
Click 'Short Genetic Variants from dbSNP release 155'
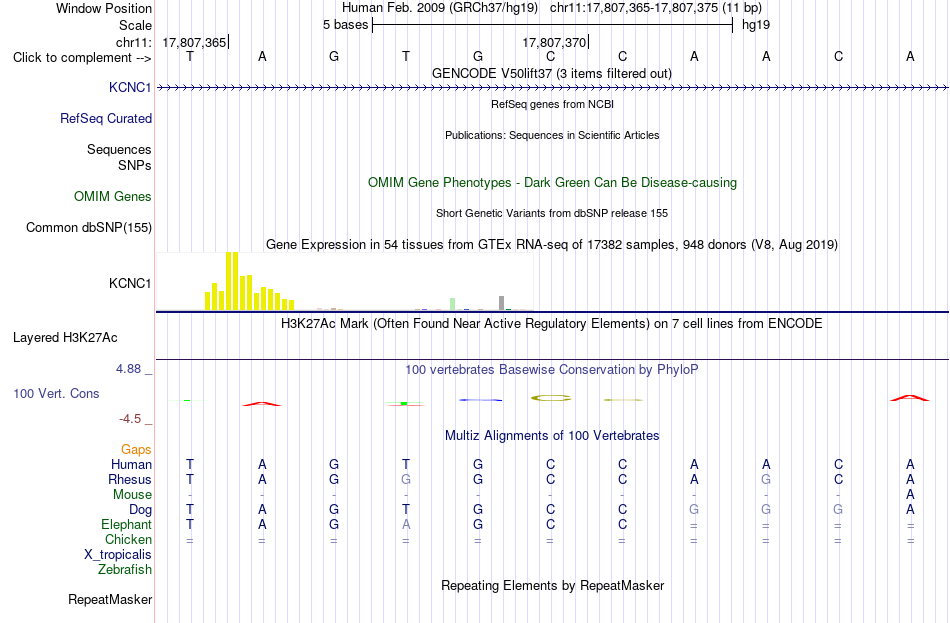[552, 213]
